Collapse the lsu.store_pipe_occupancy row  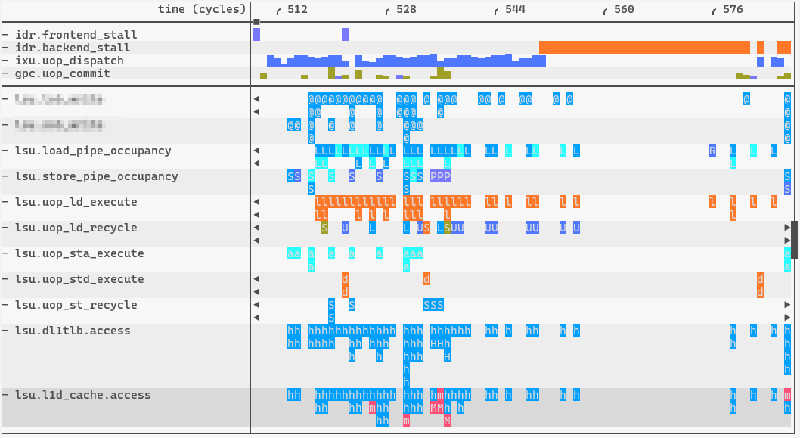[x=5, y=176]
